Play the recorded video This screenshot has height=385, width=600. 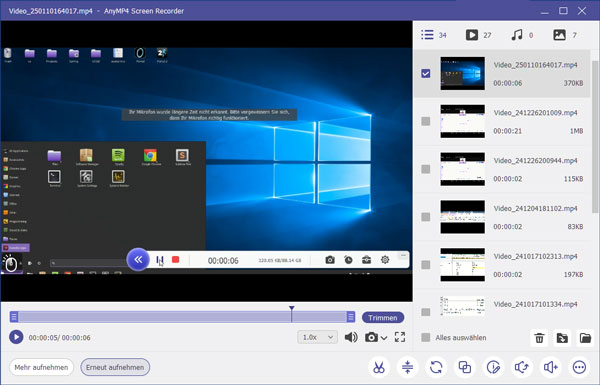click(x=16, y=337)
